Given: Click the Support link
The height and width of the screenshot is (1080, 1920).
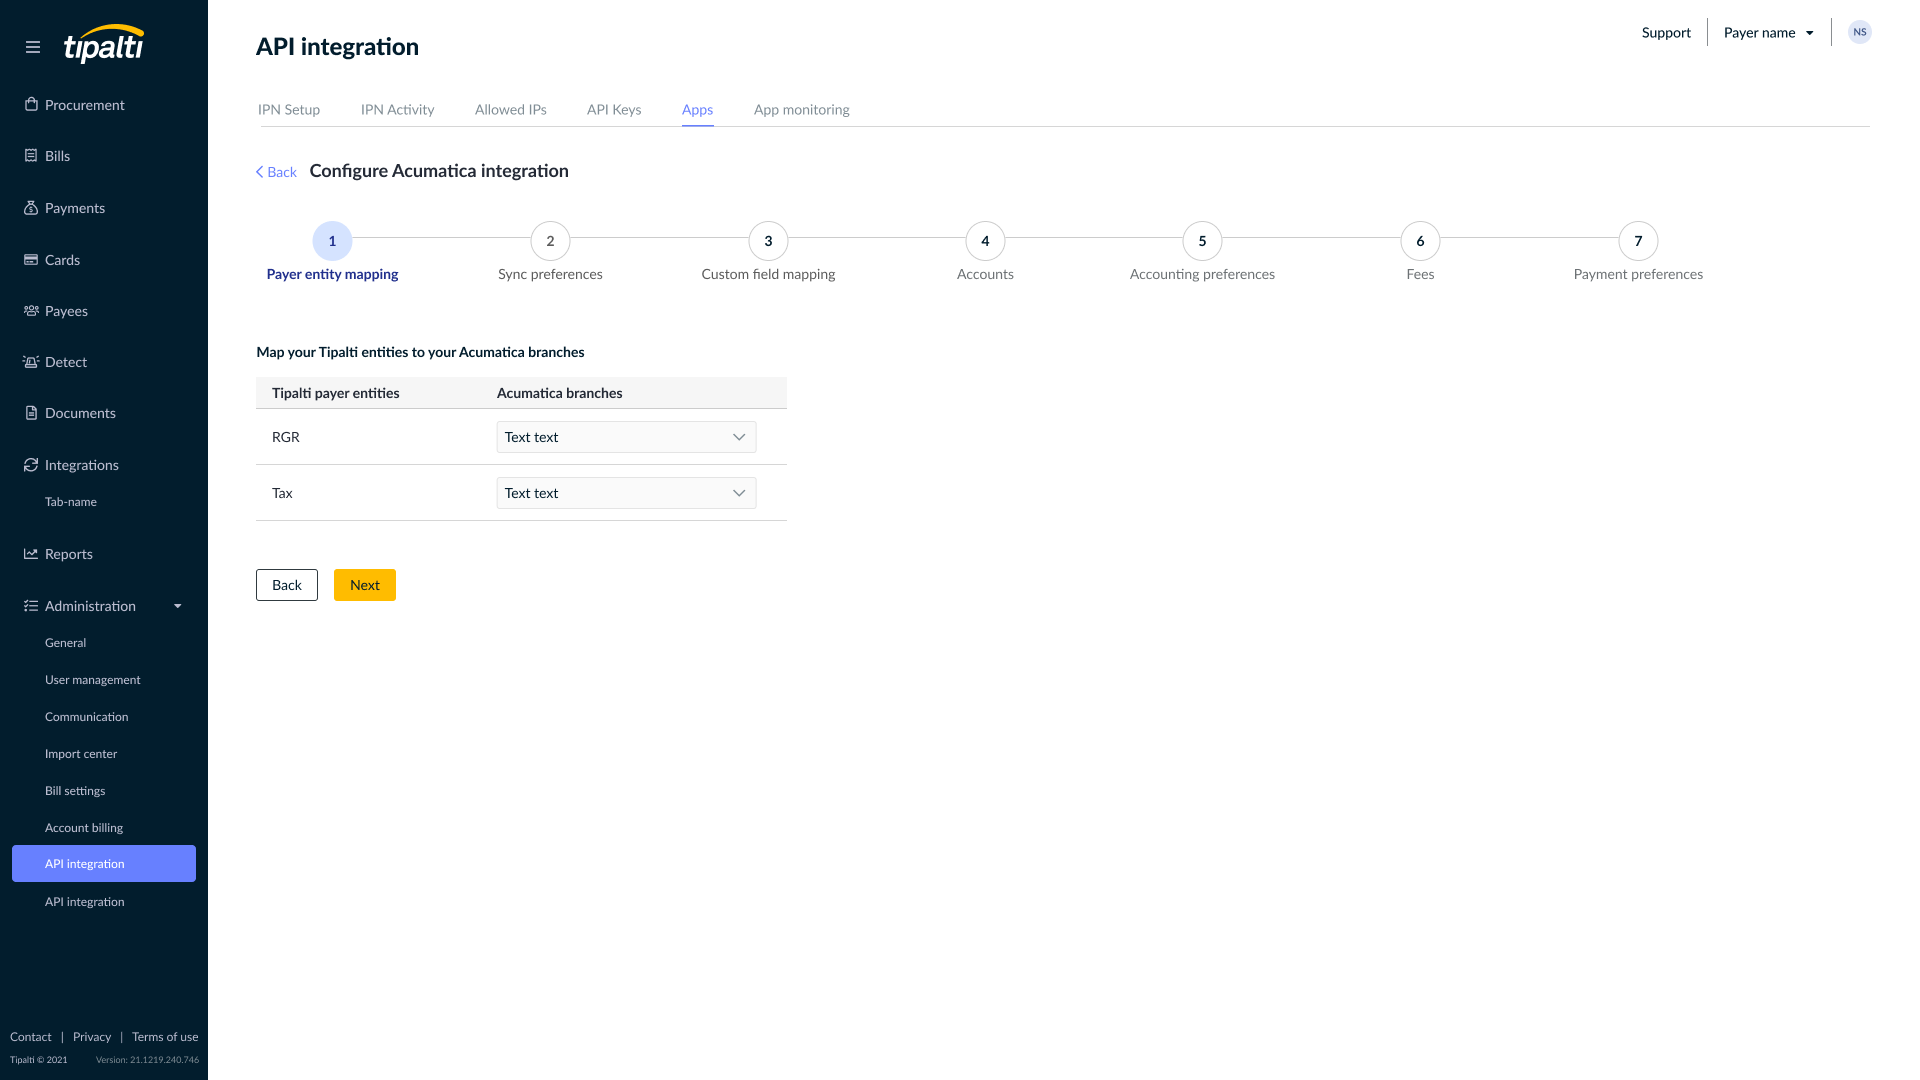Looking at the screenshot, I should tap(1666, 32).
